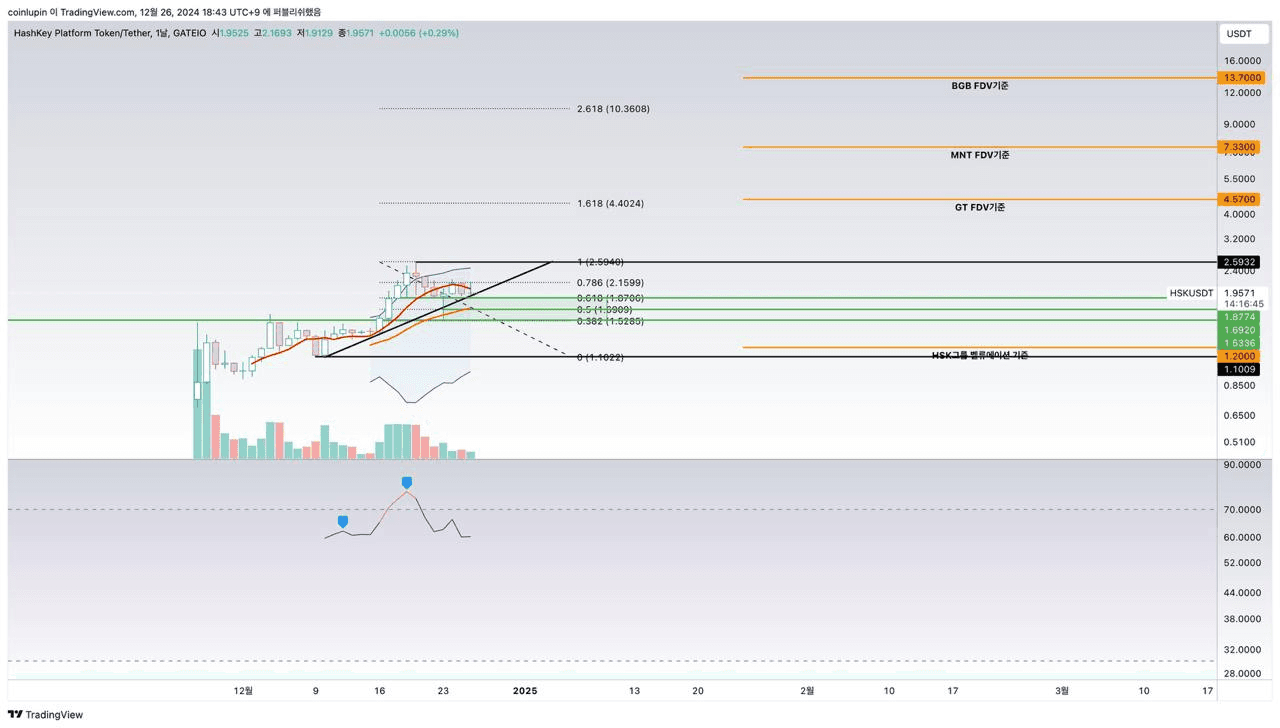Select the HashKey Platform Token/Tether symbol title

click(x=83, y=33)
